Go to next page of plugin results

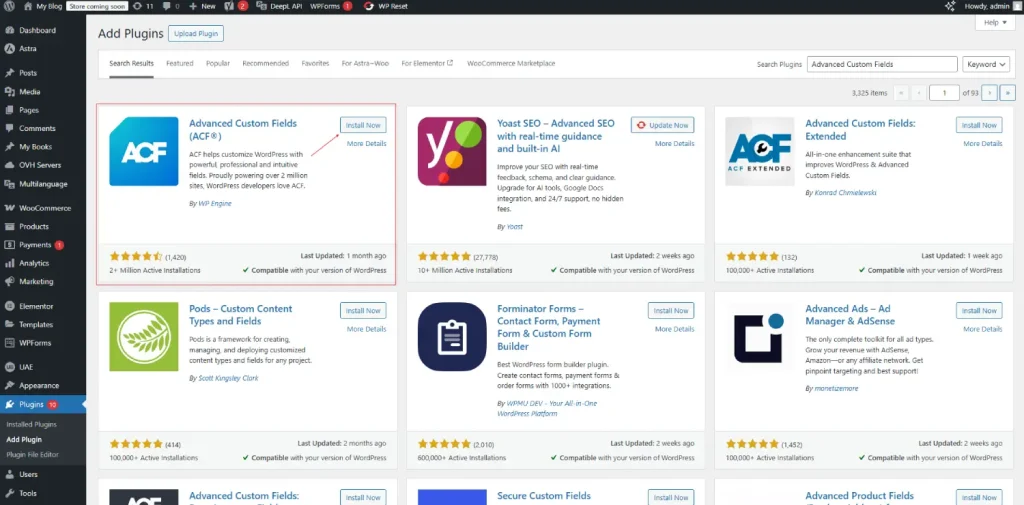coord(989,92)
